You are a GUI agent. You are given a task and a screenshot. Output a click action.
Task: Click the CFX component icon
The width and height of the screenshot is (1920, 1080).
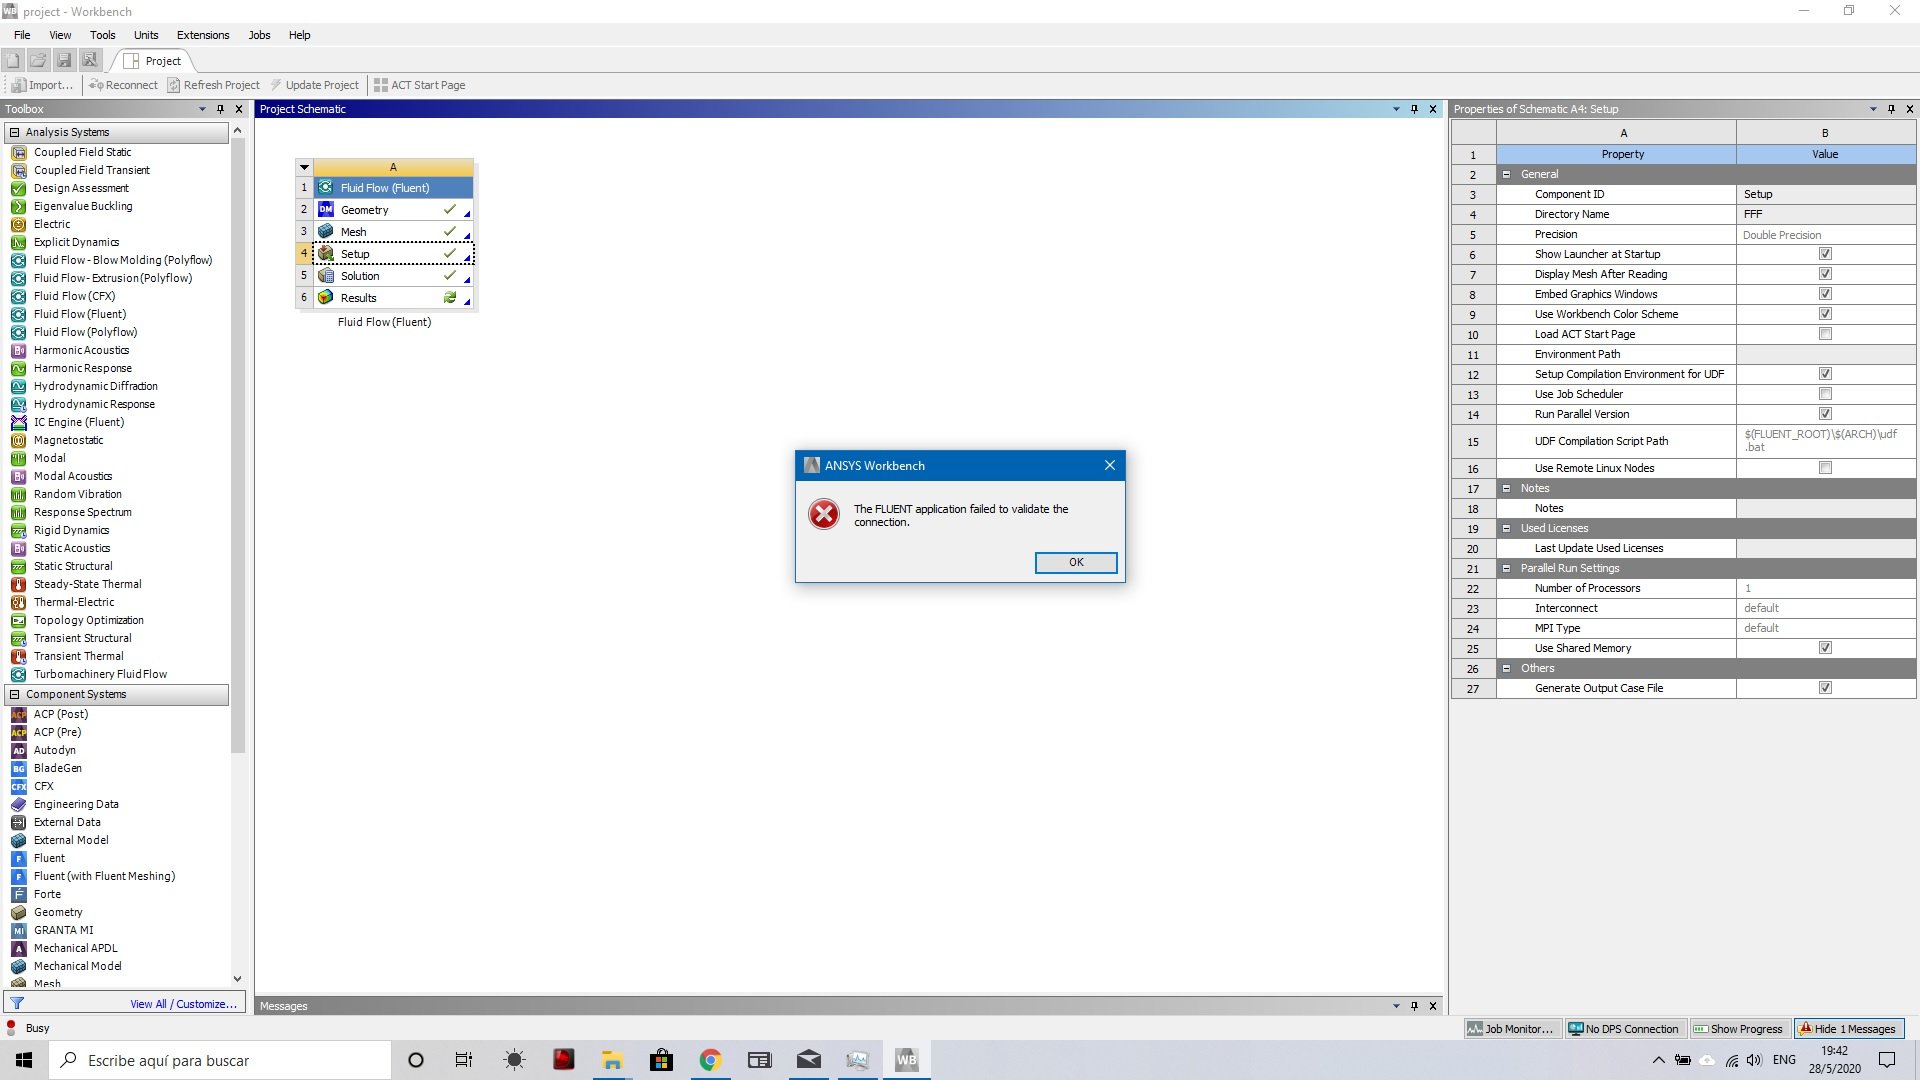click(18, 786)
